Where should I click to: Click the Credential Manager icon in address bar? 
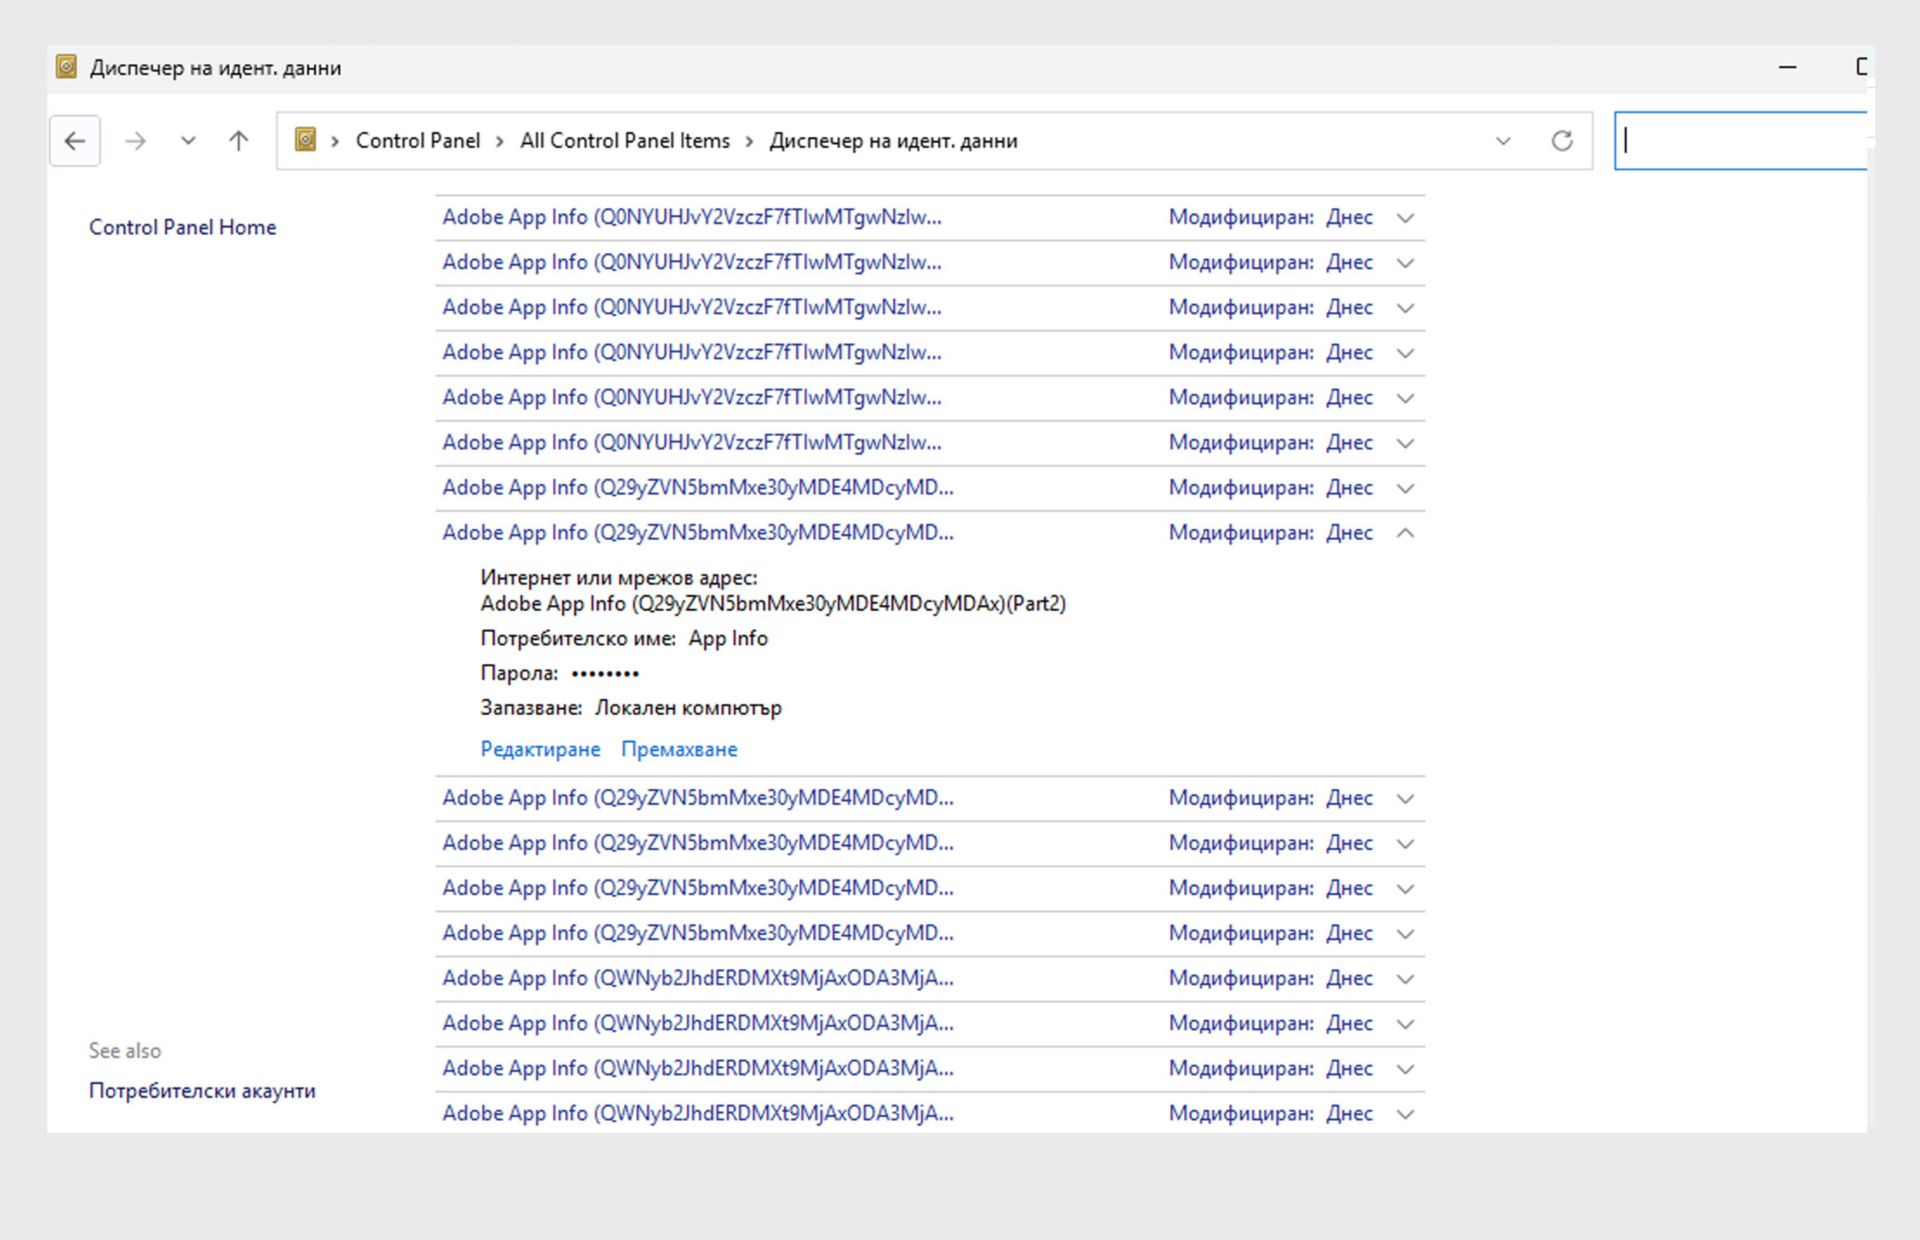coord(306,140)
